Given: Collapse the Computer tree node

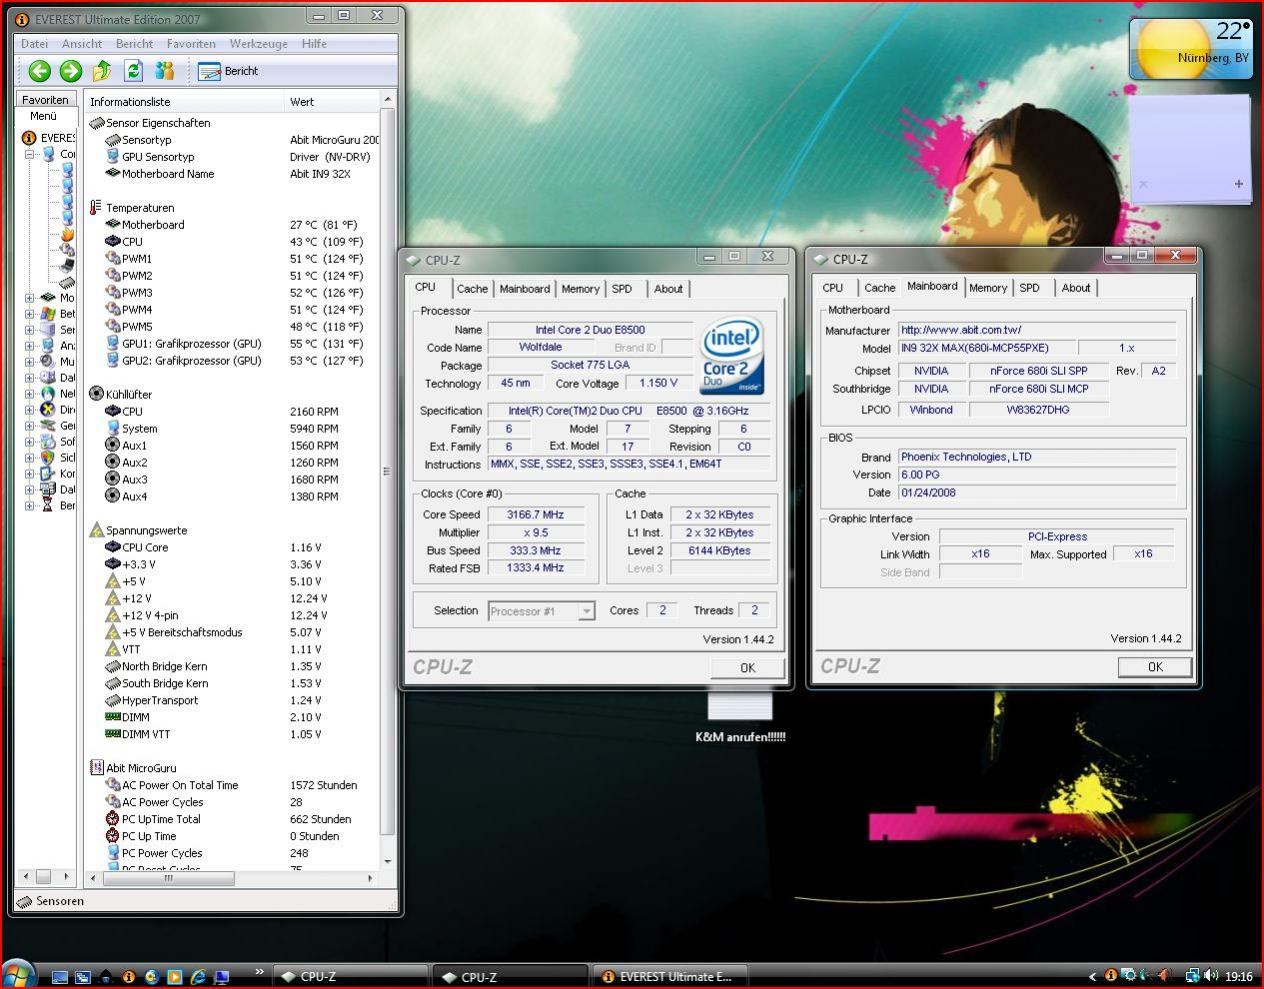Looking at the screenshot, I should (x=30, y=154).
